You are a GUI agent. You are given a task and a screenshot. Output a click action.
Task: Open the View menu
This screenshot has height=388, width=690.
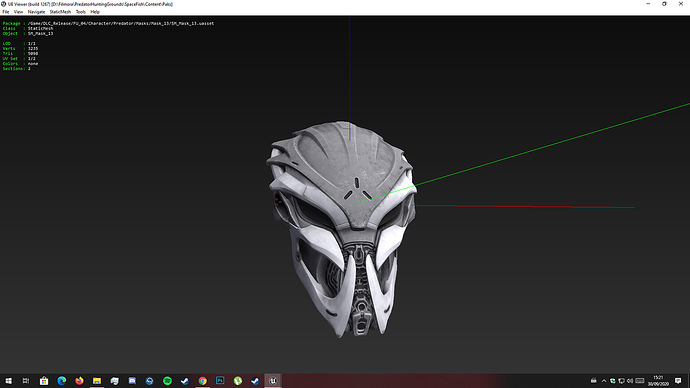pos(18,12)
